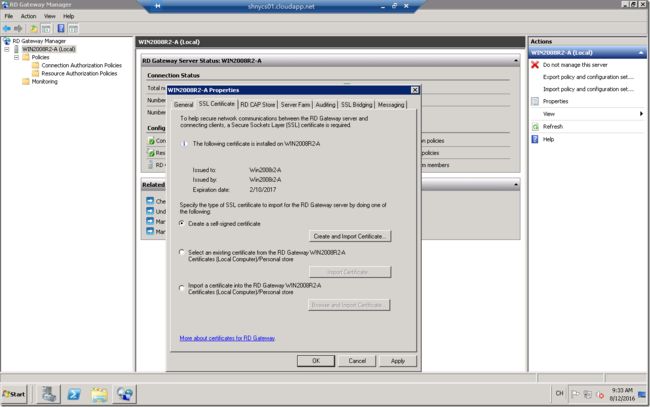Switch to the General tab
The image size is (650, 407).
coord(183,105)
